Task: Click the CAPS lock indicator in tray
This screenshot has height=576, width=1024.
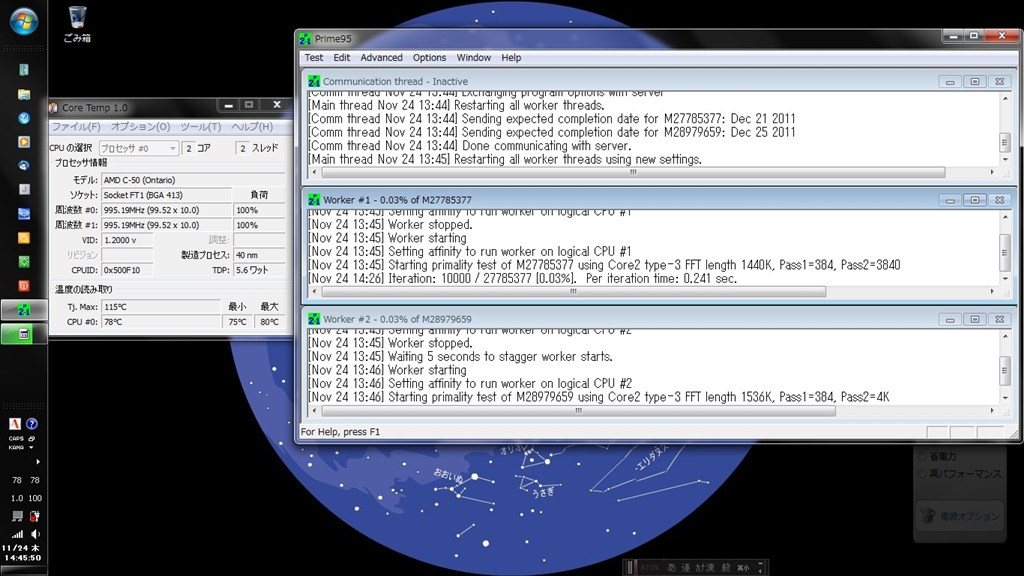Action: 16,439
